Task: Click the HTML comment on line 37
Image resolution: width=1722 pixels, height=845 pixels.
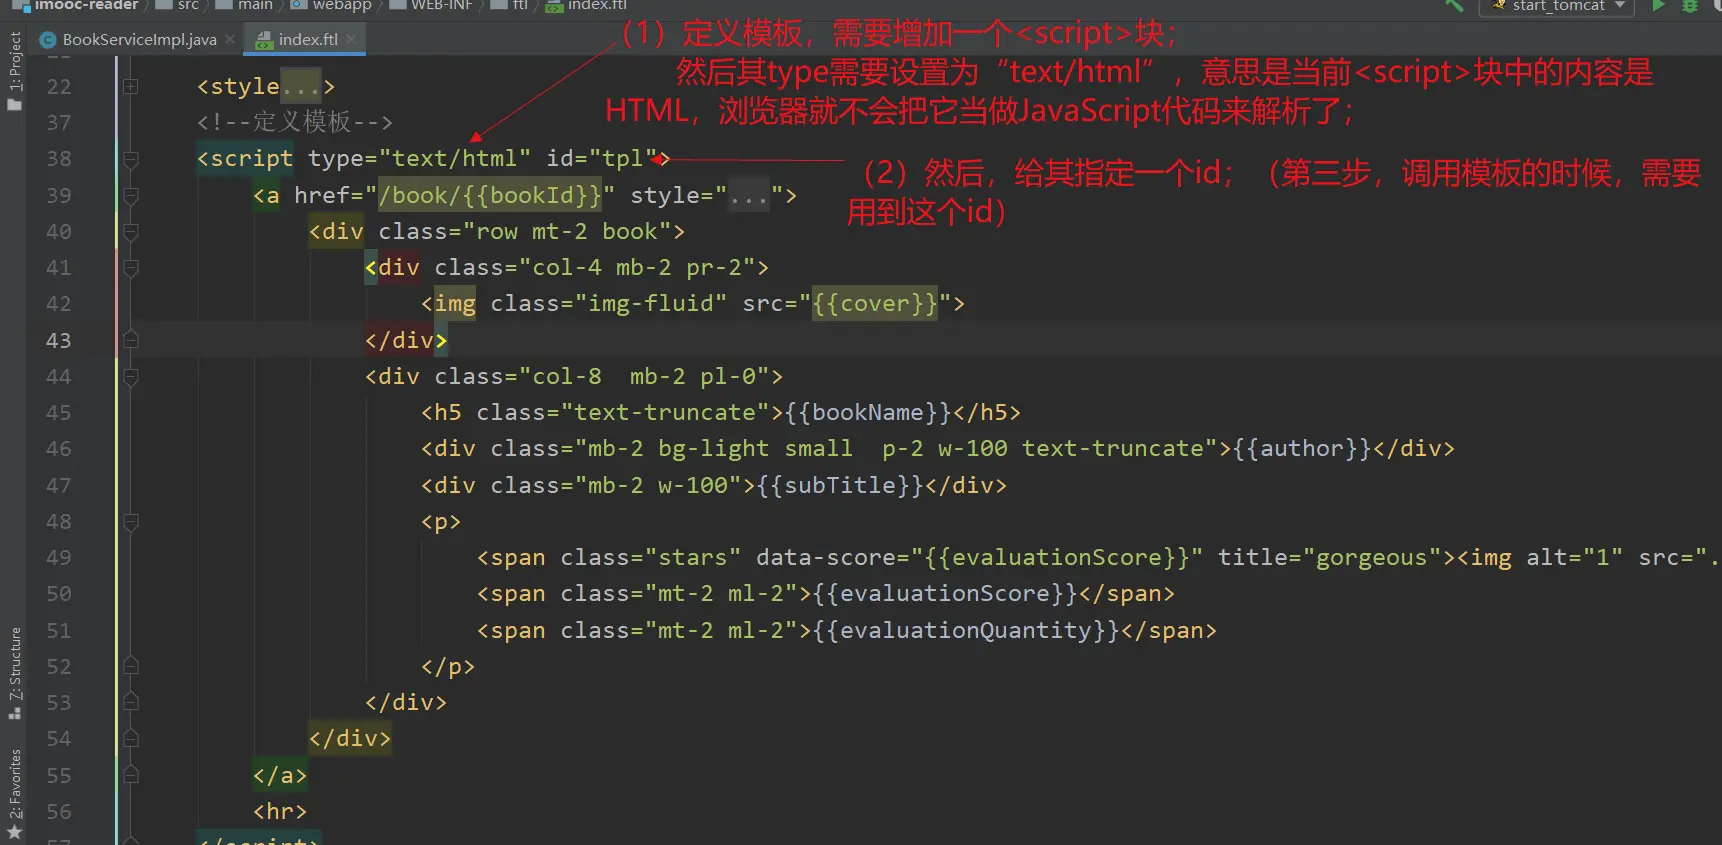Action: pyautogui.click(x=295, y=122)
